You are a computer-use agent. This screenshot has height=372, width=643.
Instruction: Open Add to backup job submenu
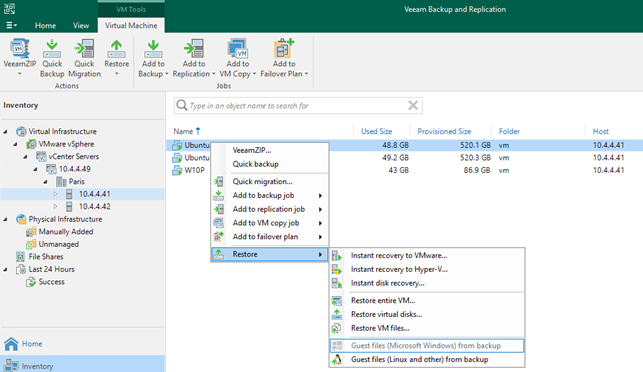pos(270,195)
